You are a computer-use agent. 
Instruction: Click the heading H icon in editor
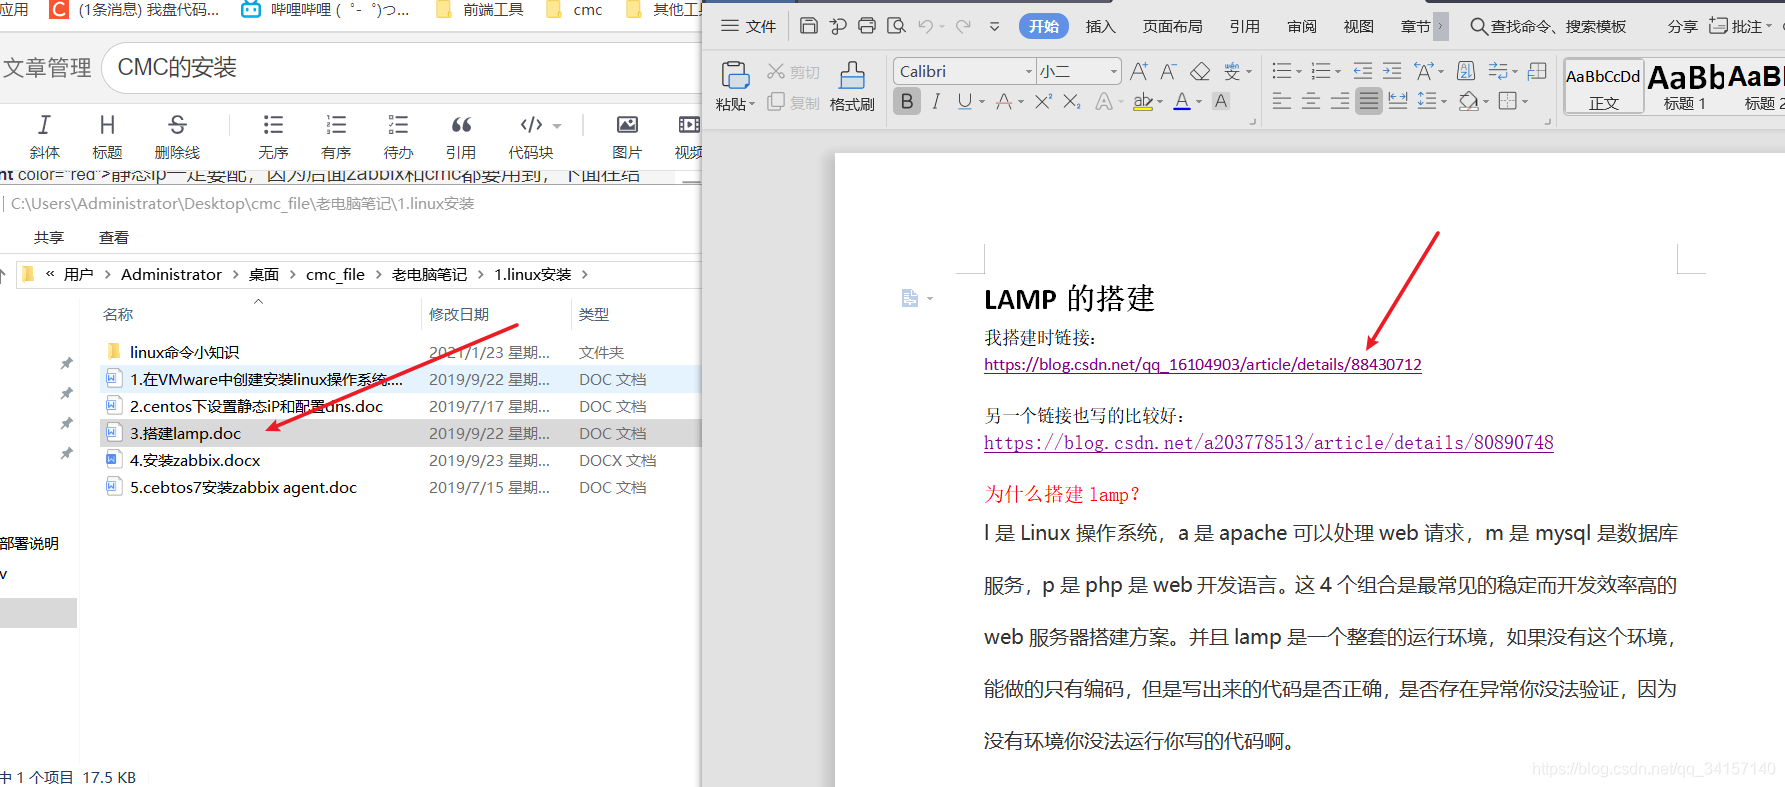click(x=107, y=125)
